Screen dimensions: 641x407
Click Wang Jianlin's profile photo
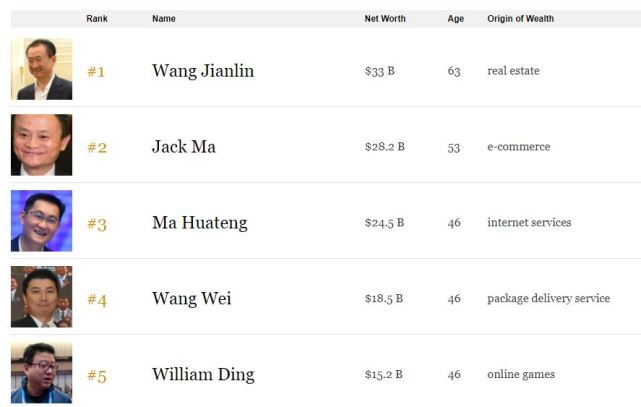[41, 69]
